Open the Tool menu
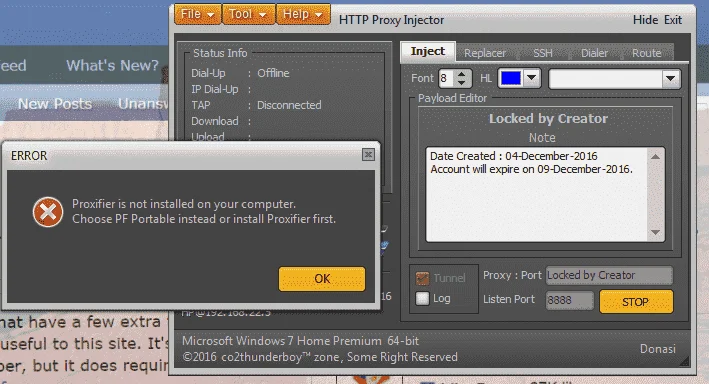This screenshot has width=709, height=384. (x=248, y=14)
